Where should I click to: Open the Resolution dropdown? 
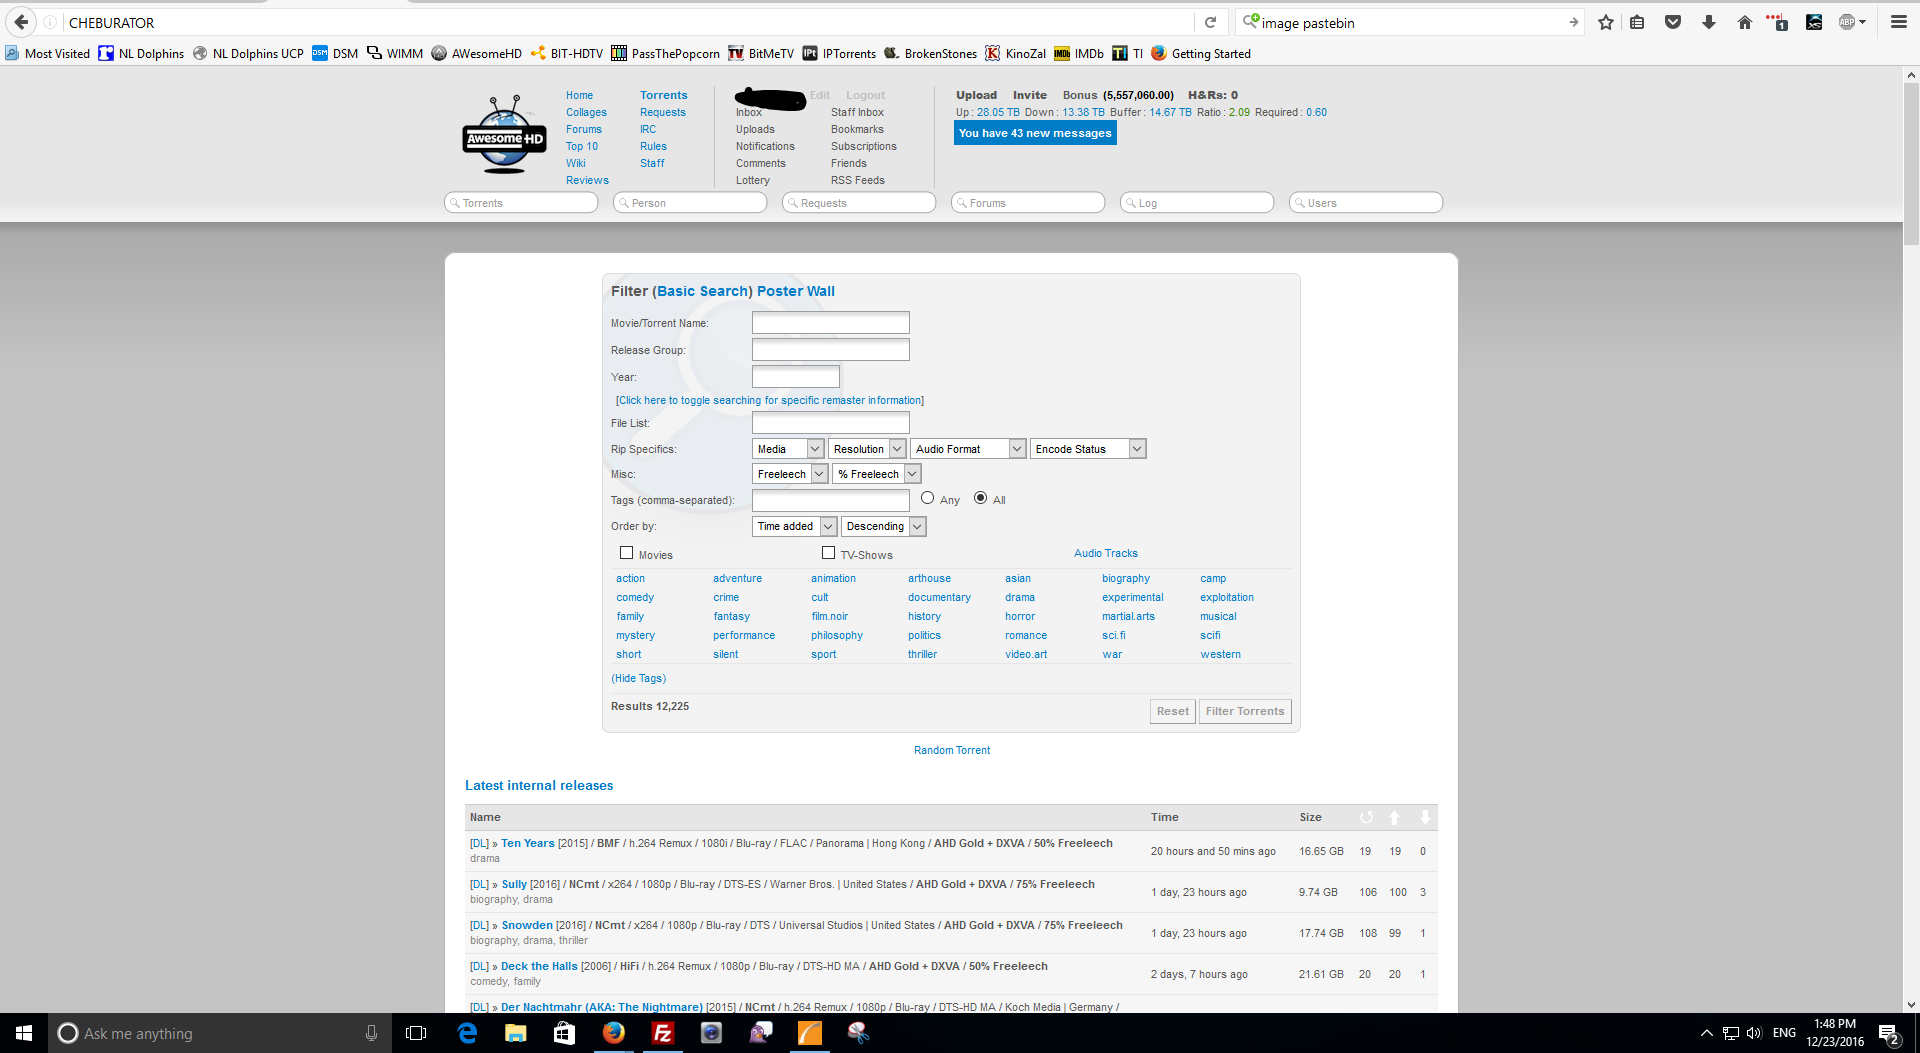tap(867, 449)
